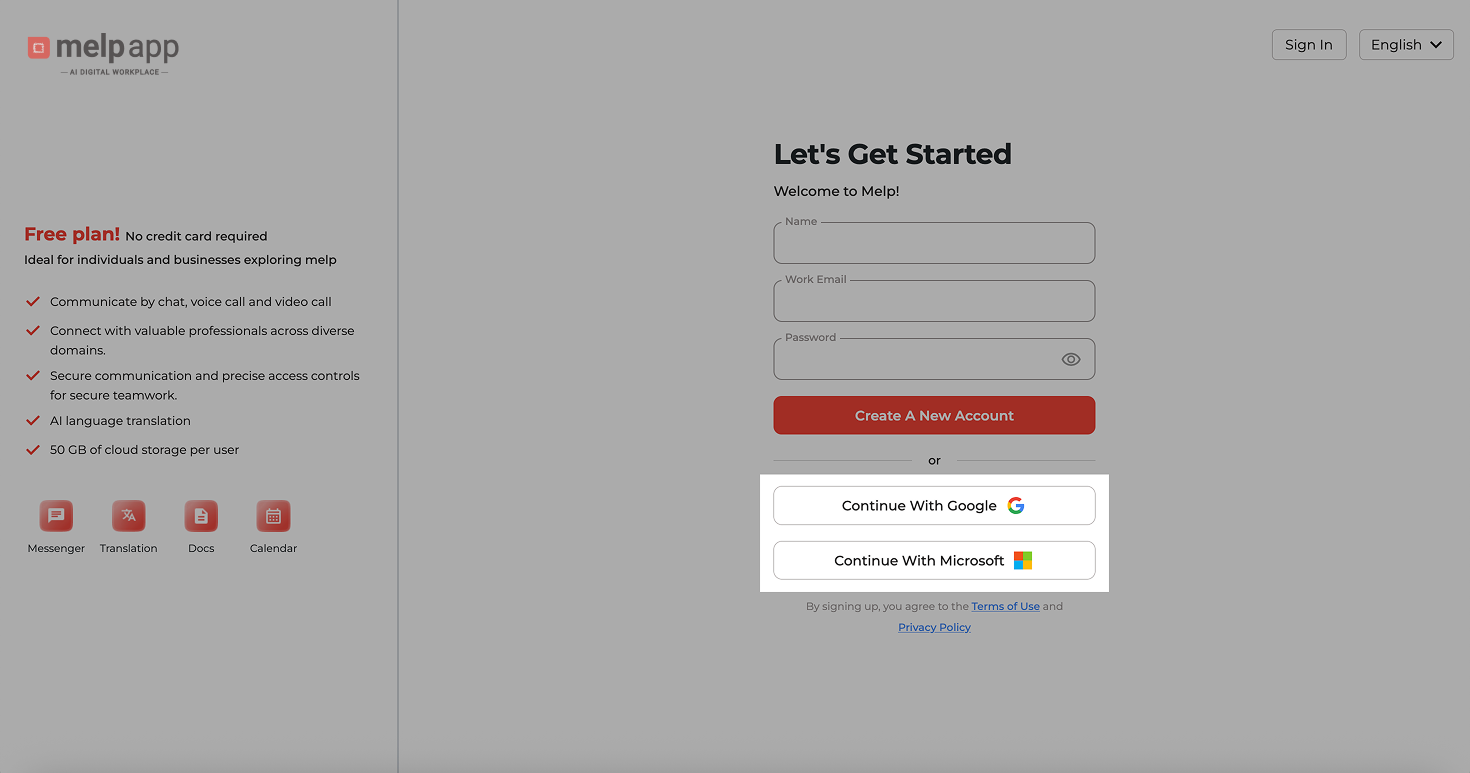The width and height of the screenshot is (1470, 773).
Task: Select the Translation feature icon
Action: pyautogui.click(x=128, y=515)
